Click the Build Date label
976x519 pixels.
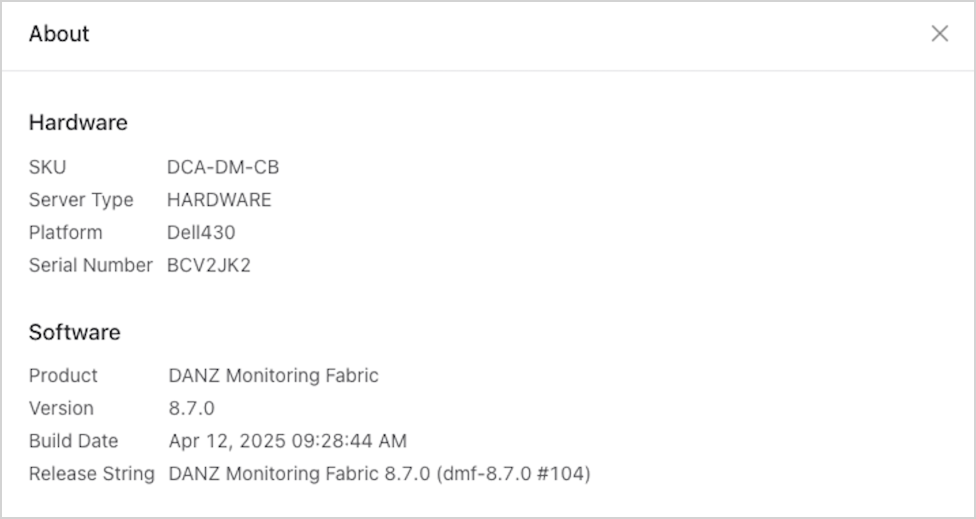point(73,441)
